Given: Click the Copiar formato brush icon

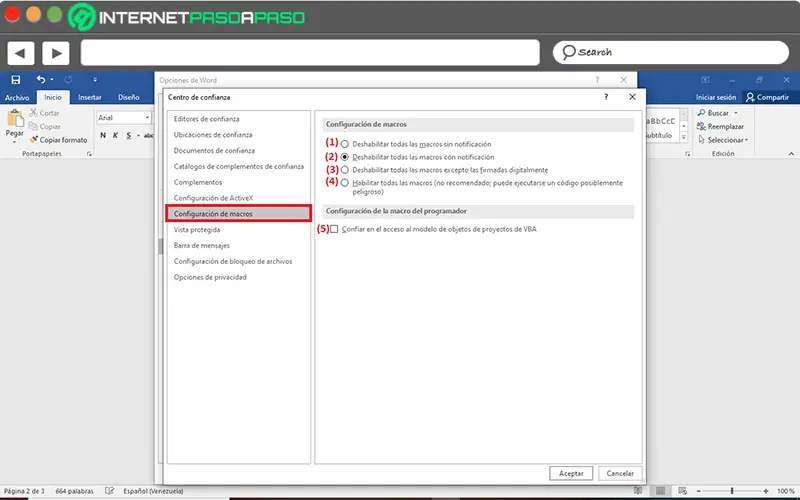Looking at the screenshot, I should tap(34, 139).
